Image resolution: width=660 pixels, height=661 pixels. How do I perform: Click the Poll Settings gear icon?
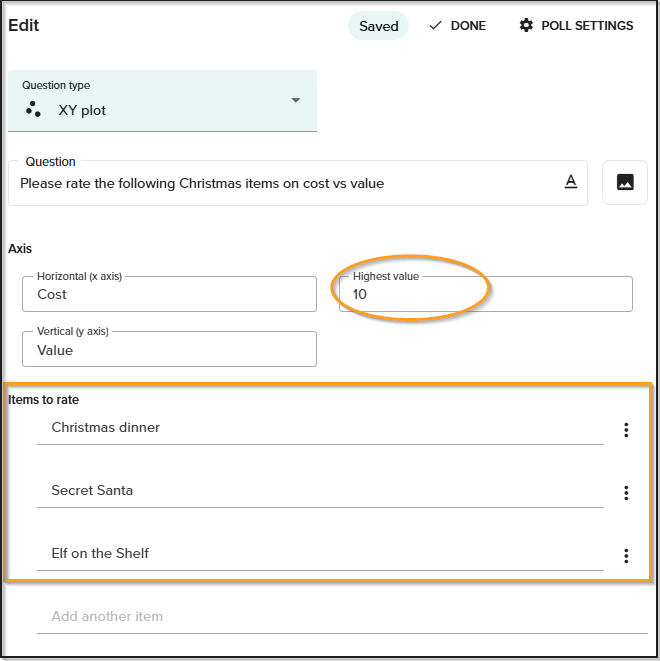pos(526,25)
